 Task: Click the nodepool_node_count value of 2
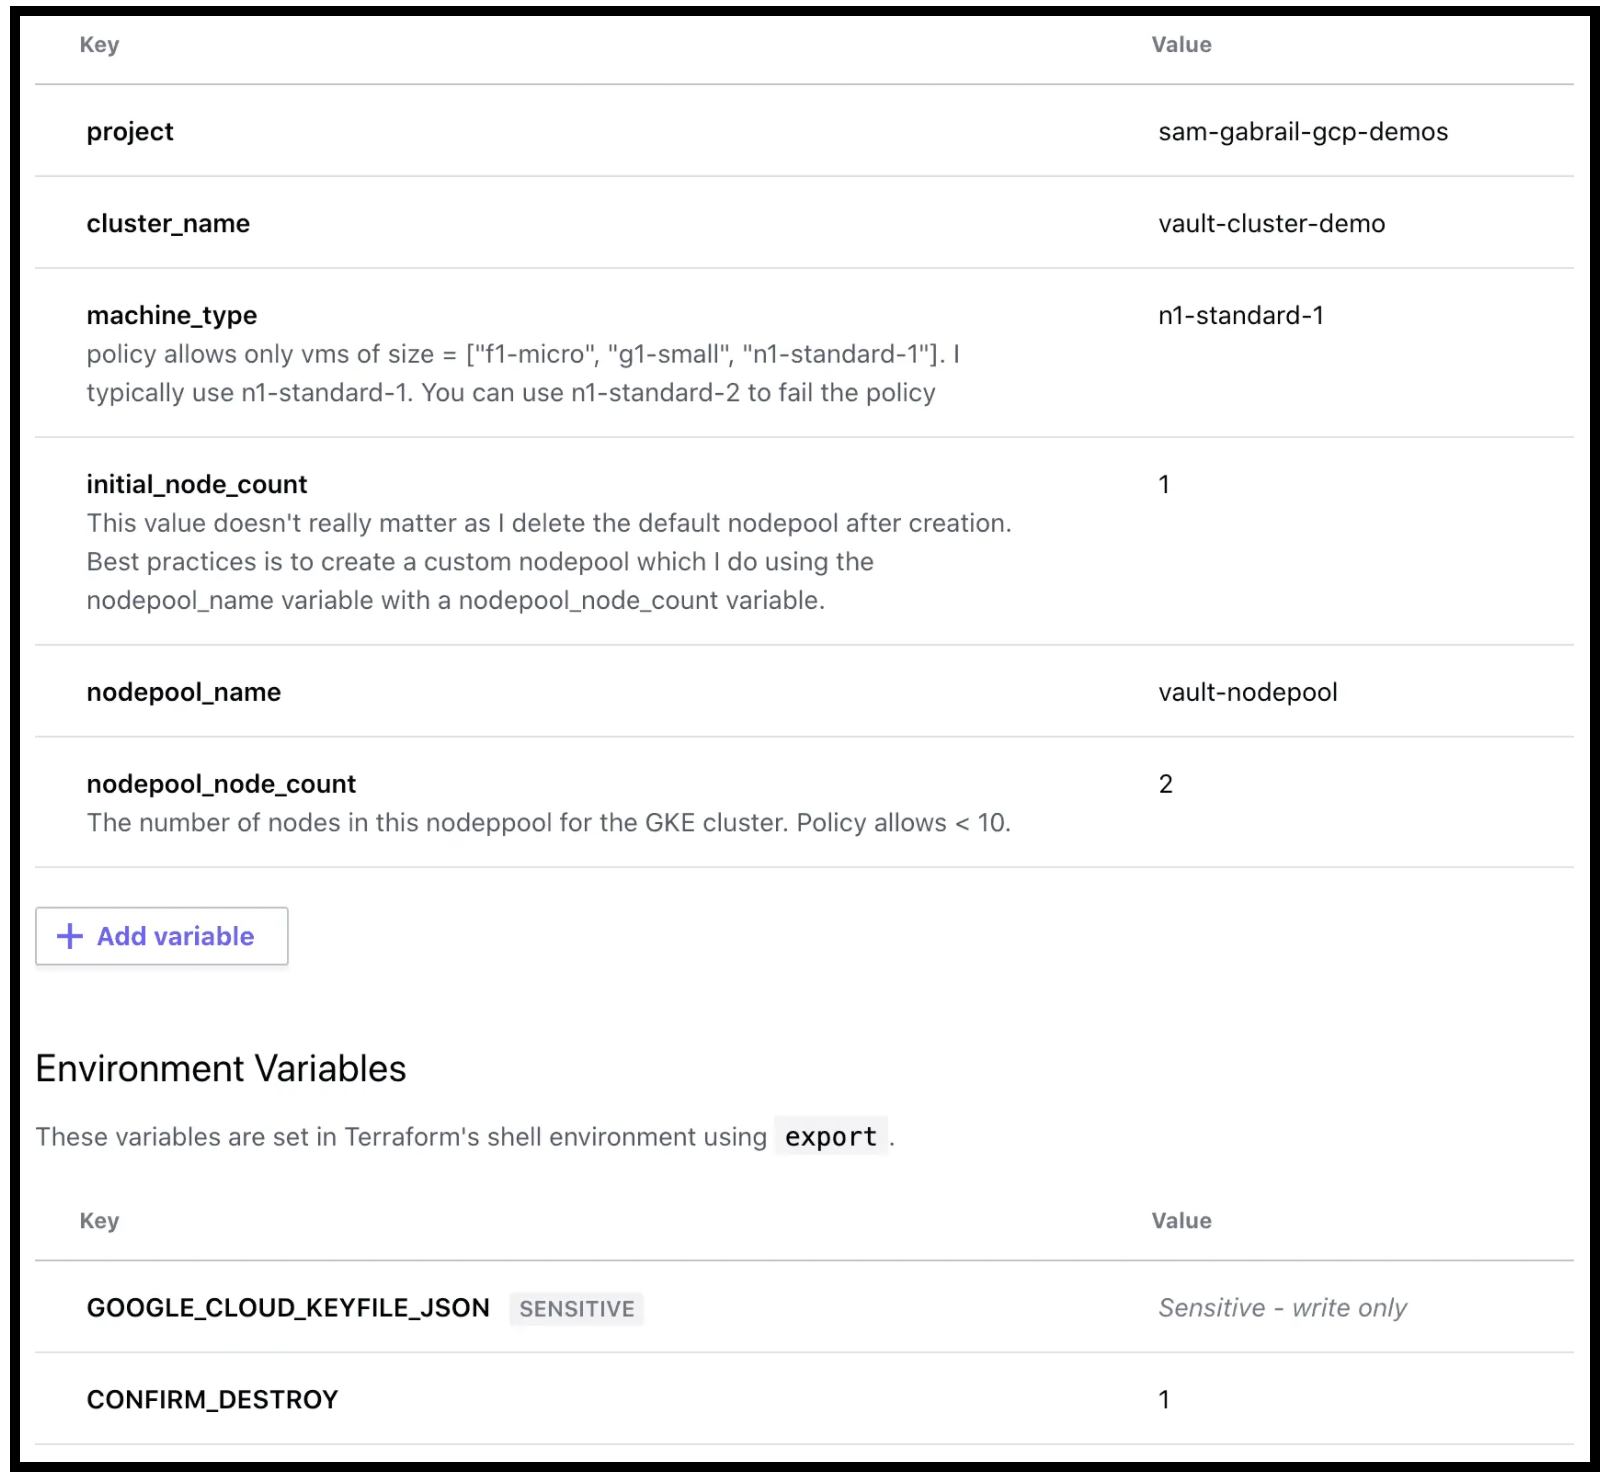(1165, 784)
